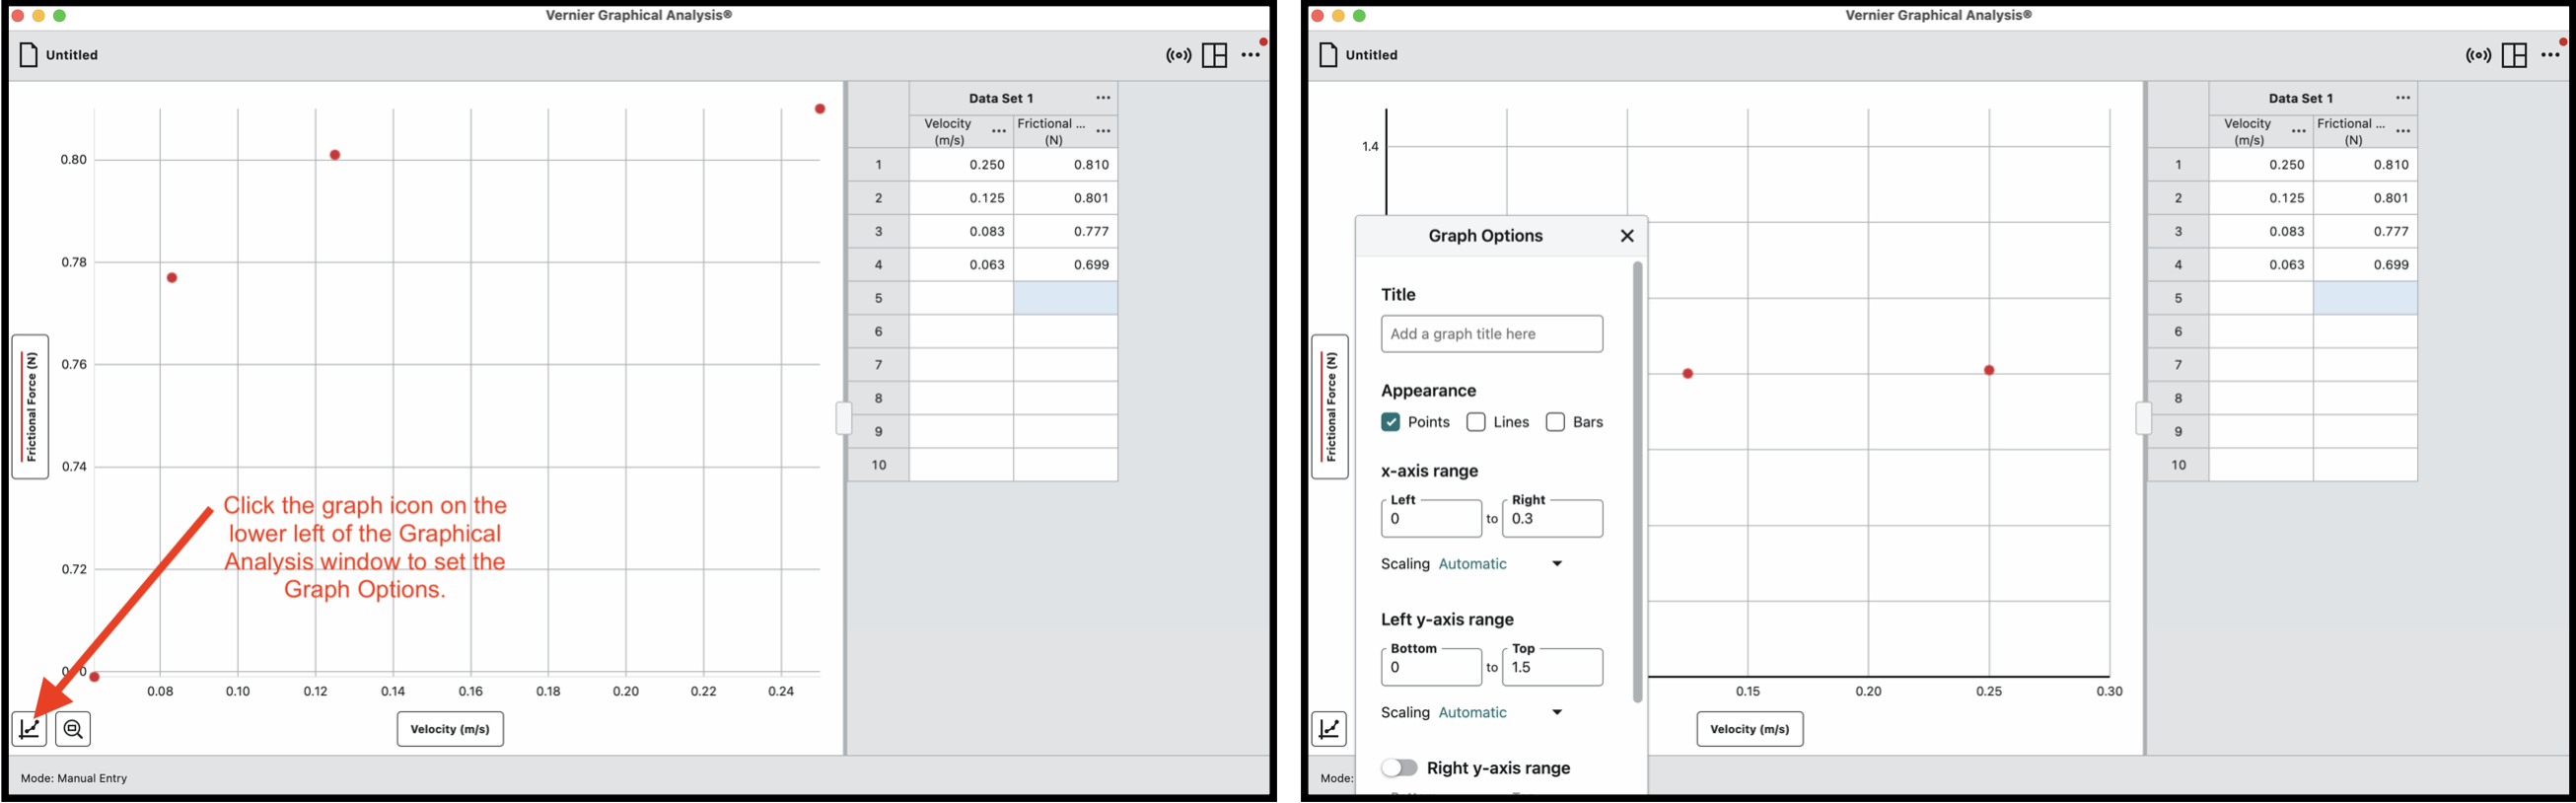Click the pane divider handle in left window
This screenshot has height=803, width=2576.
(x=844, y=418)
